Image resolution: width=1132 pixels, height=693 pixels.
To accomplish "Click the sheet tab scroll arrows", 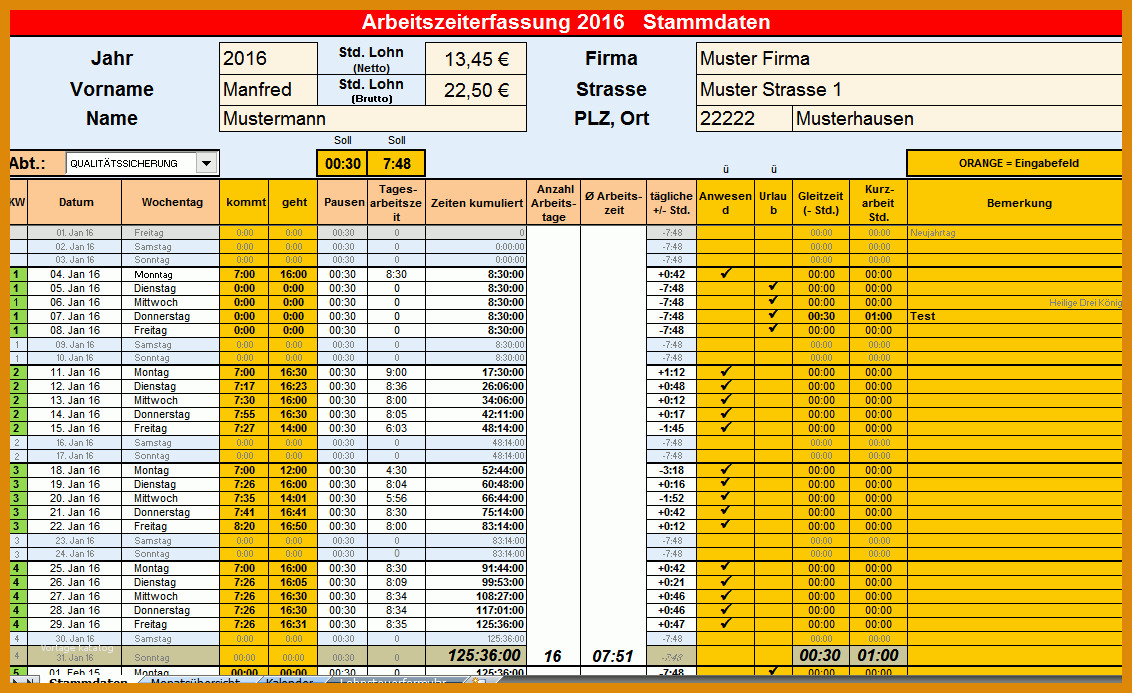I will (x=20, y=684).
